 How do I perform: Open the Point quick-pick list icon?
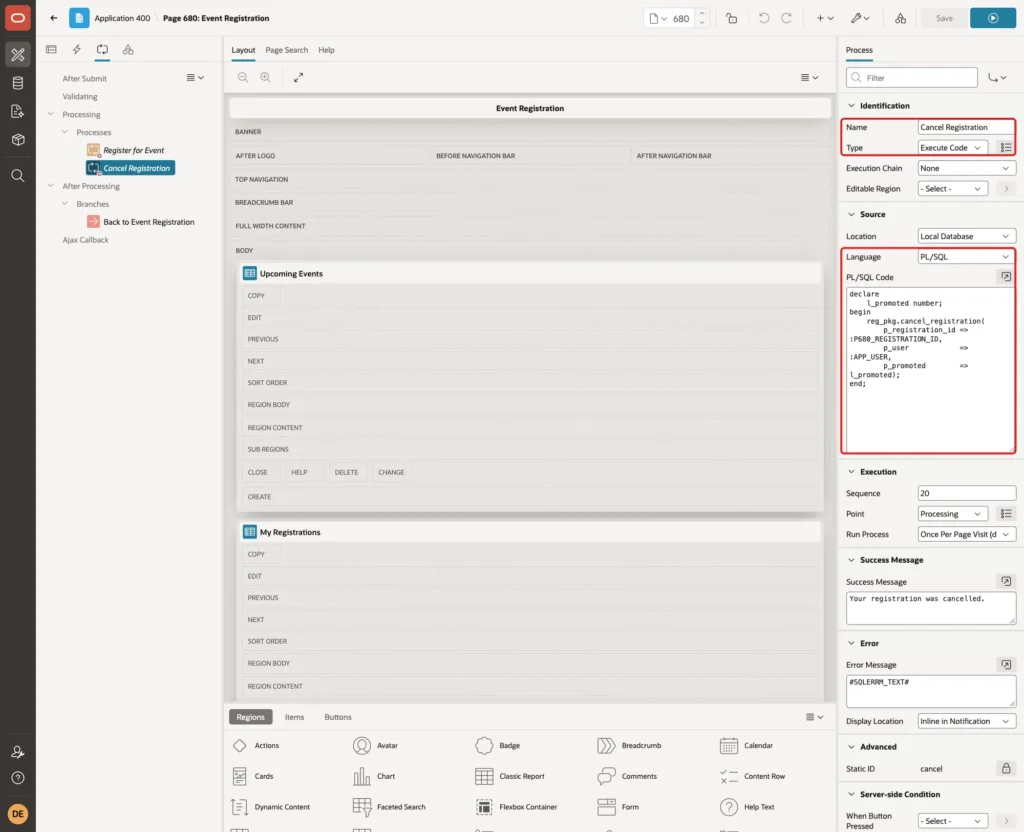[x=1006, y=513]
